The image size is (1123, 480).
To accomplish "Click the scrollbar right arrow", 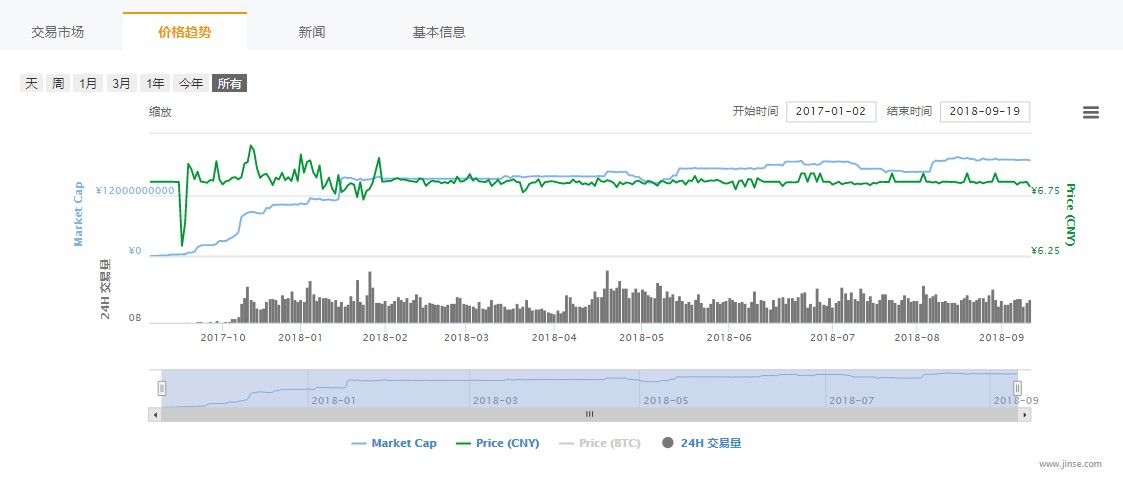I will (1024, 414).
